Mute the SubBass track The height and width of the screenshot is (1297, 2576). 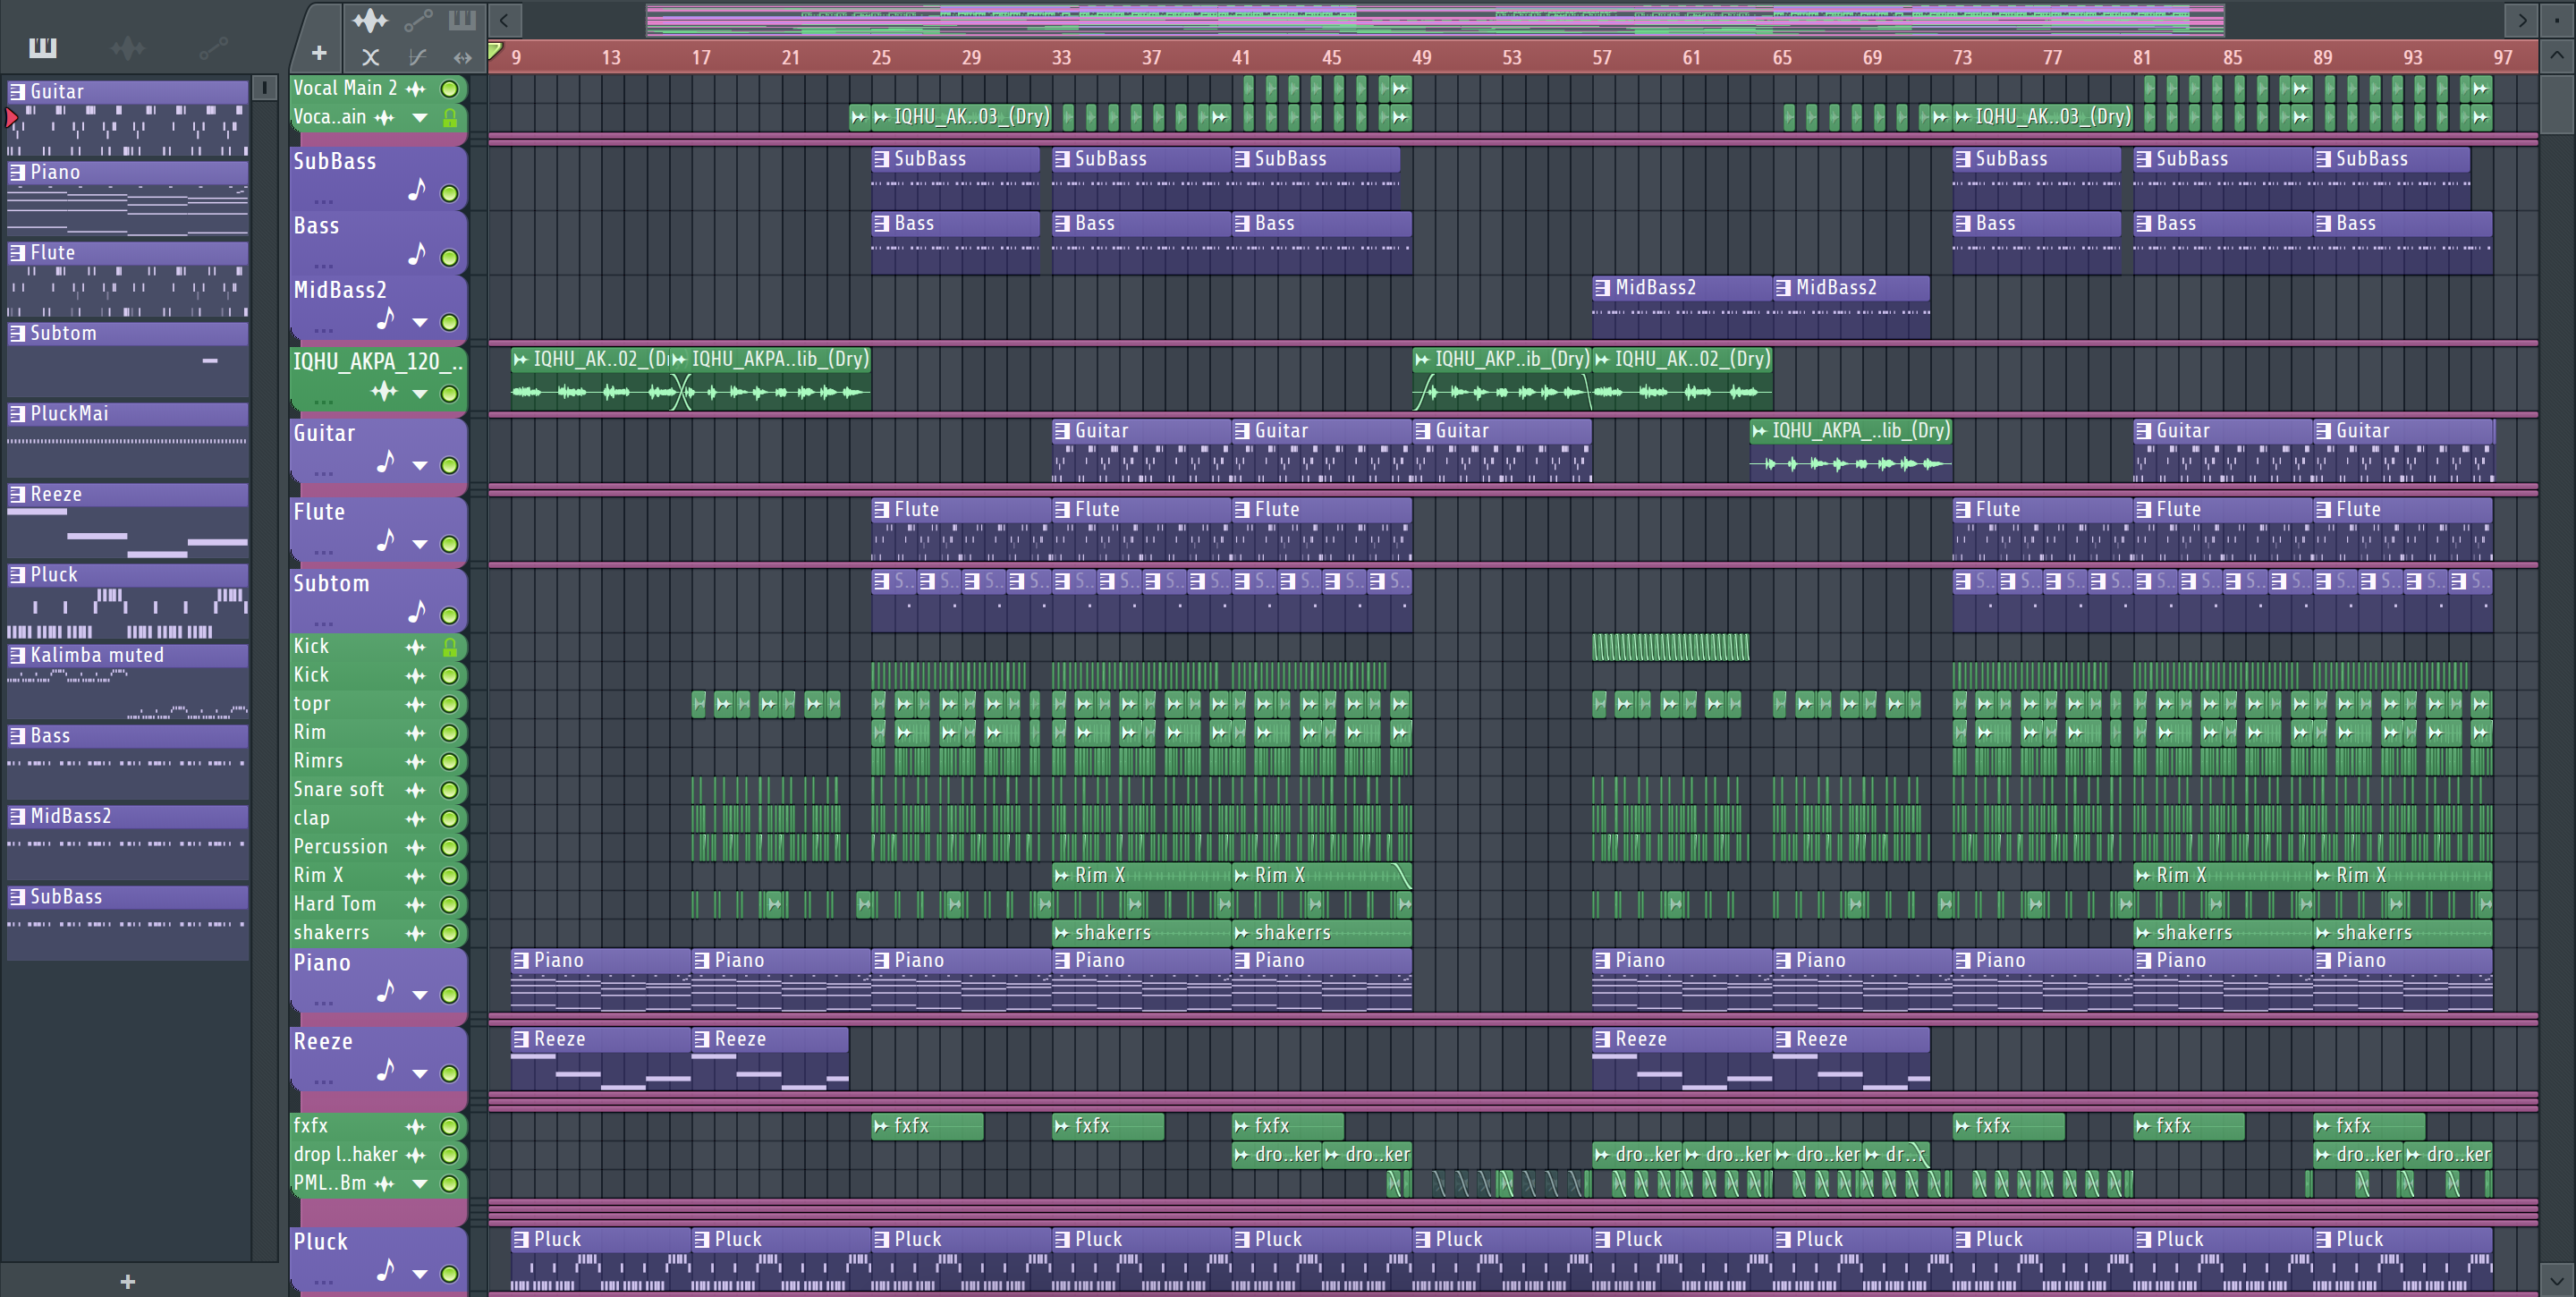(450, 194)
